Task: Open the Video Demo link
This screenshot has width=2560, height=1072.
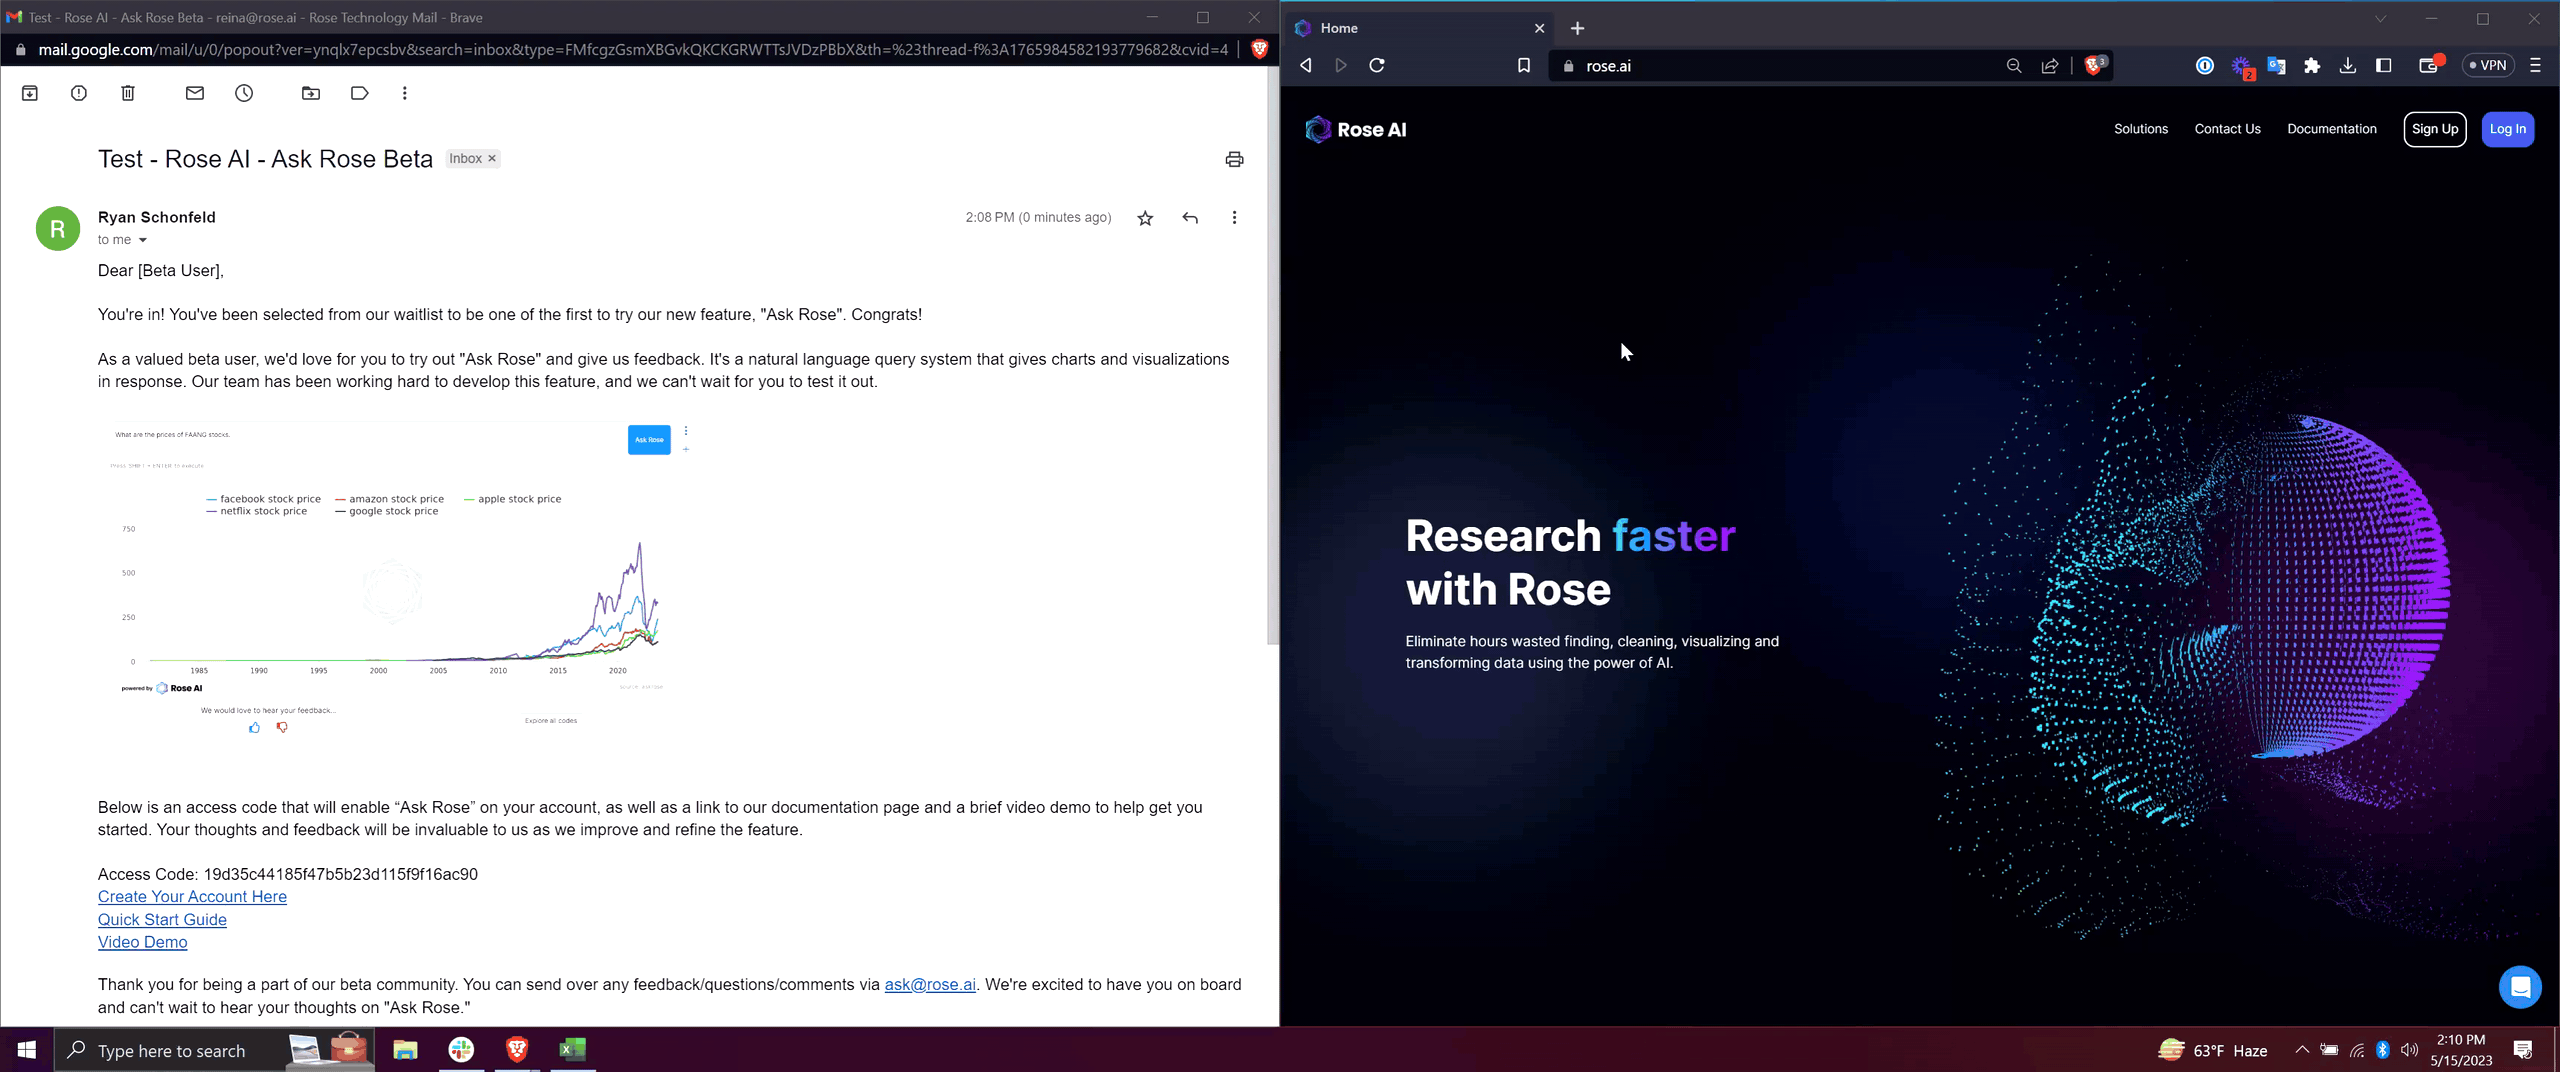Action: coord(142,942)
